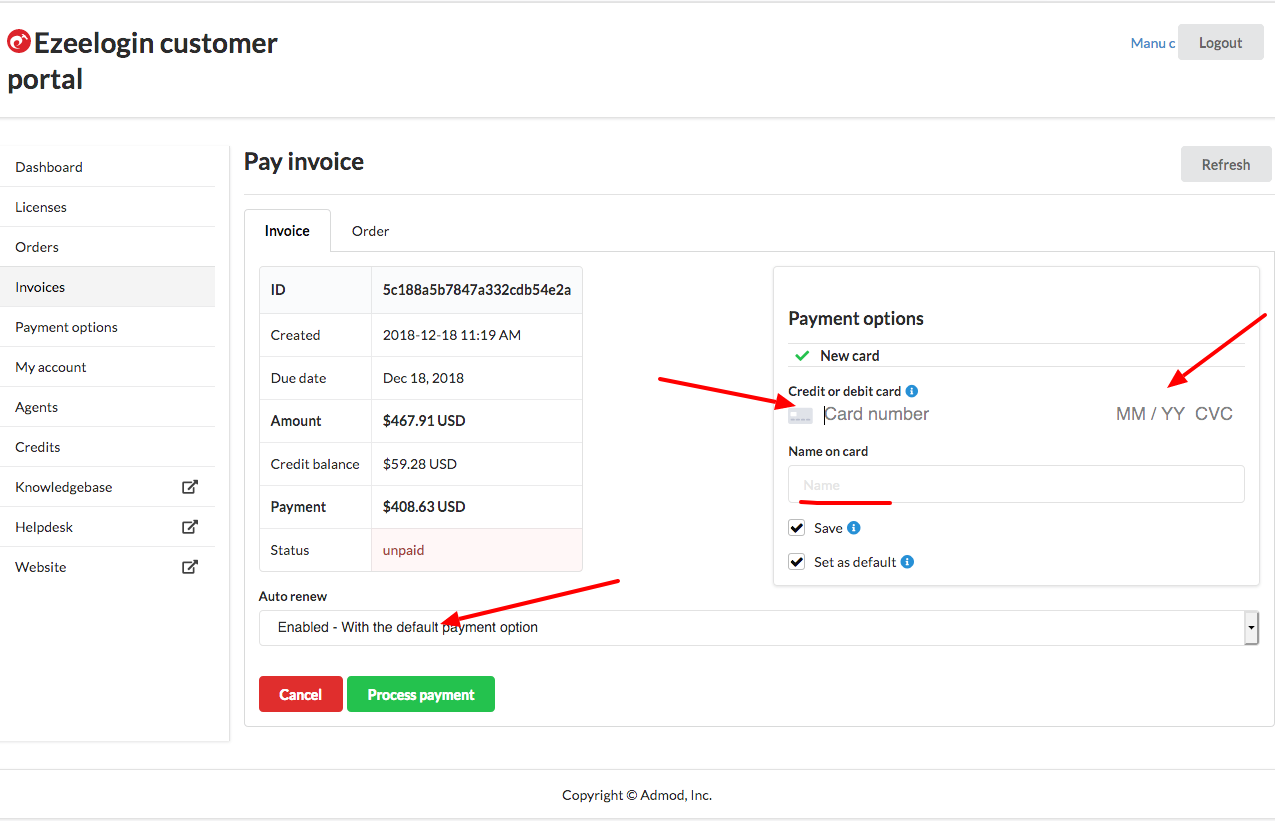Click the Refresh button

click(1226, 165)
